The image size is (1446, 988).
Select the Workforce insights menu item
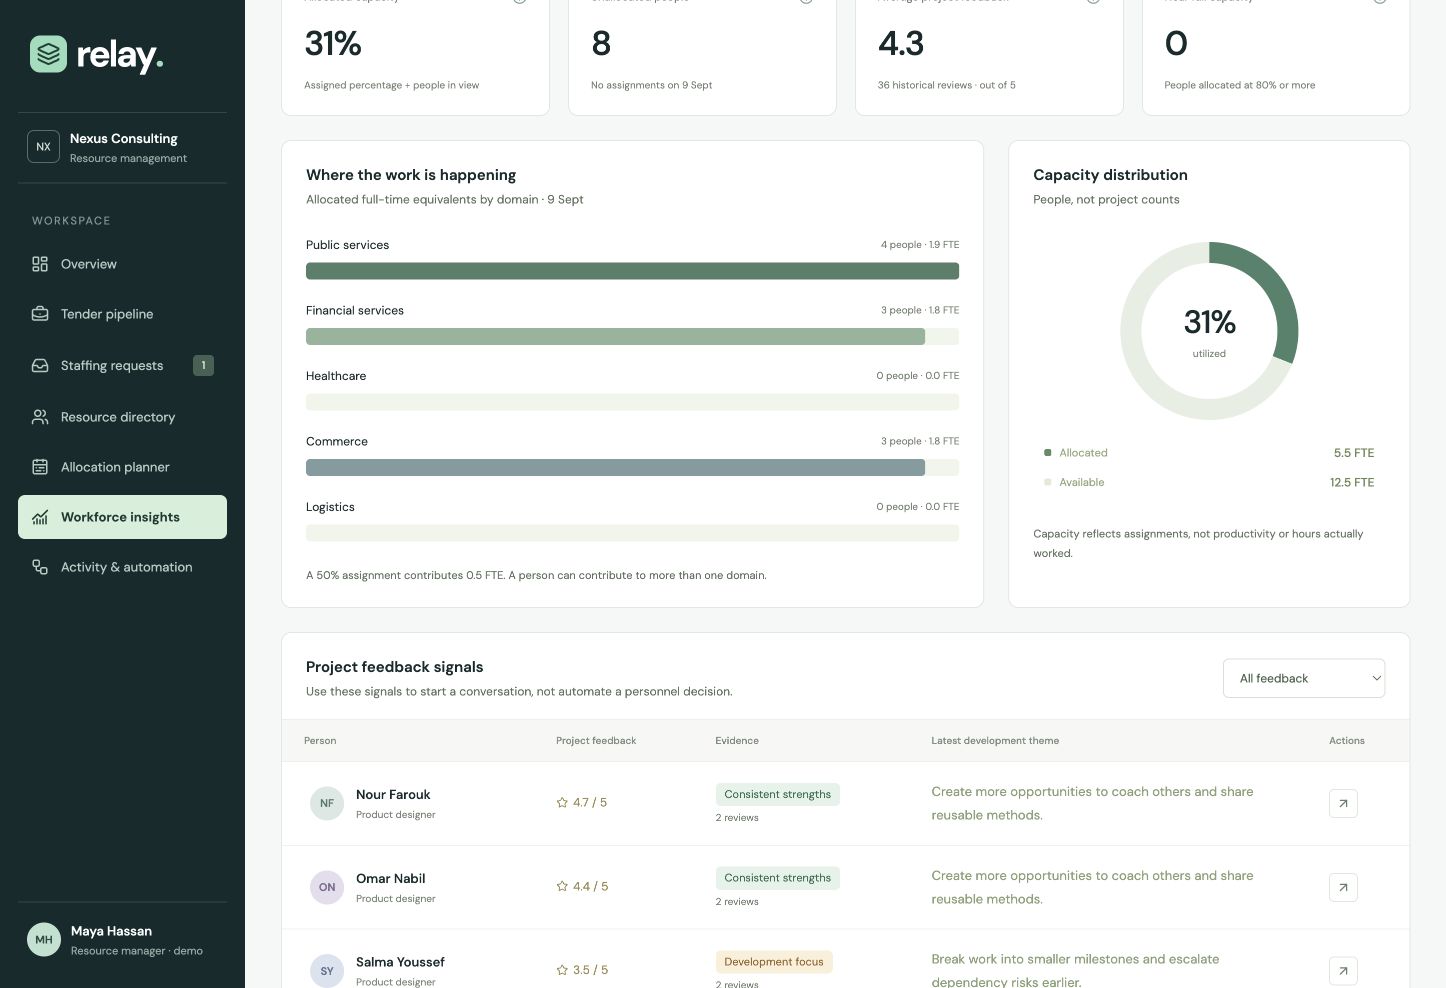click(x=122, y=517)
